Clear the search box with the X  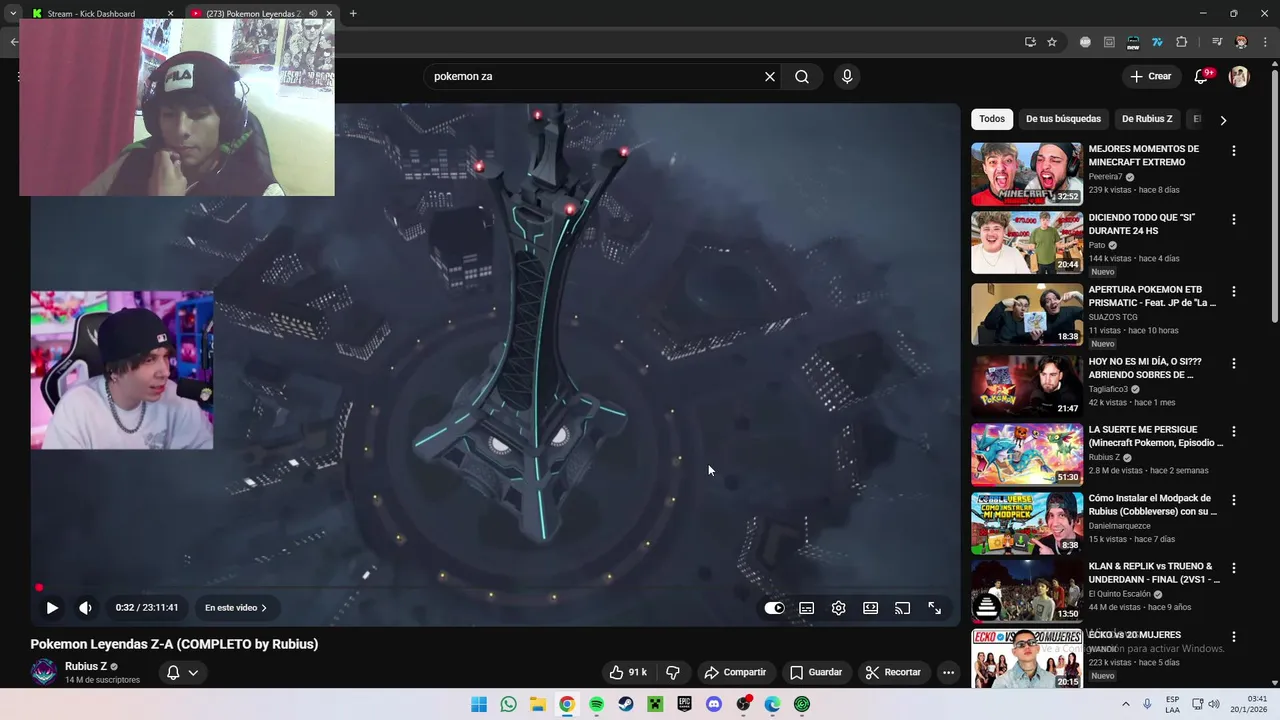click(x=770, y=76)
